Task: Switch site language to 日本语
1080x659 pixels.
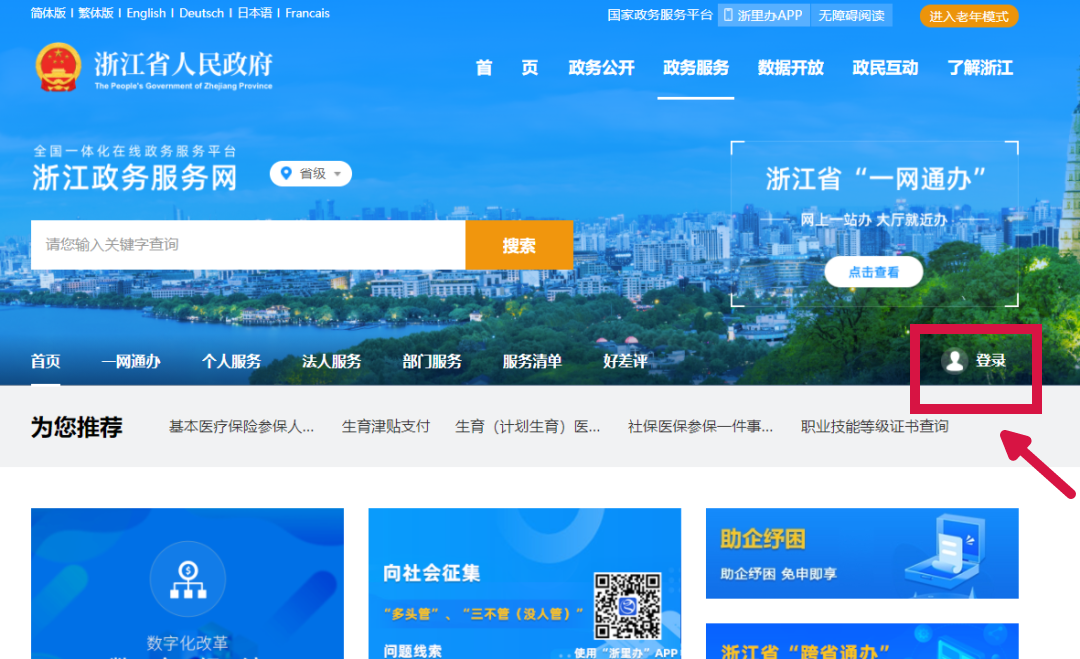Action: click(x=255, y=13)
